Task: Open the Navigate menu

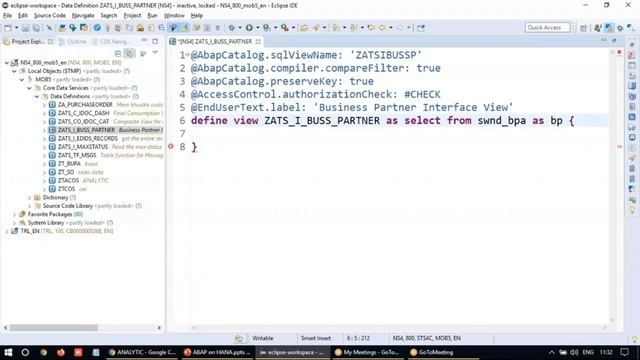Action: pyautogui.click(x=83, y=16)
